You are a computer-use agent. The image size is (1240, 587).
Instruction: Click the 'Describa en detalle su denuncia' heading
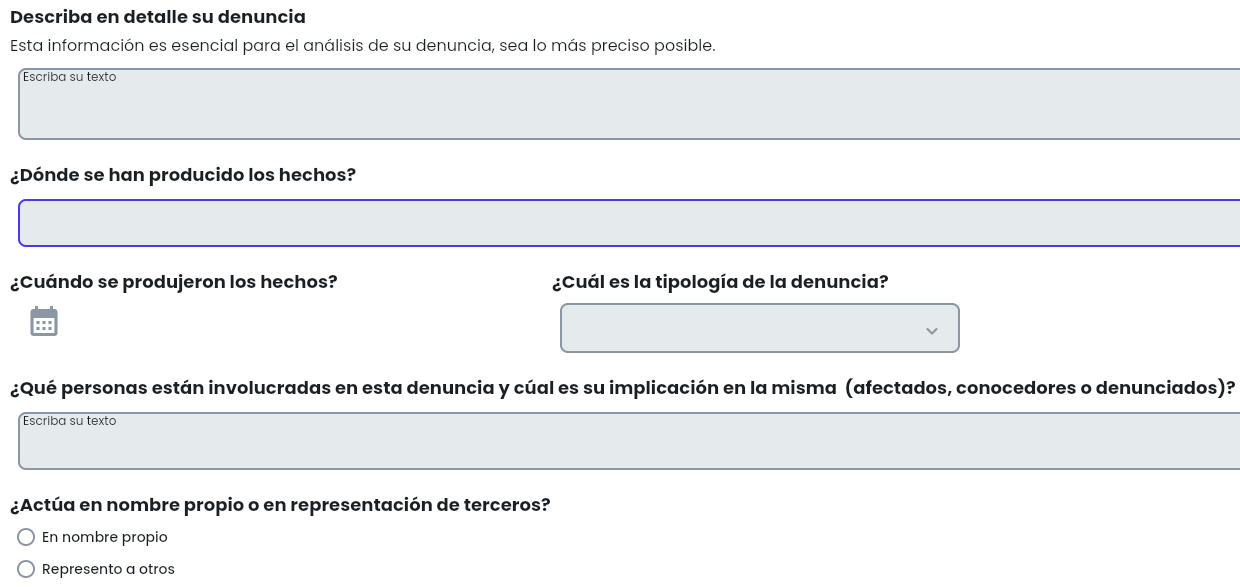click(158, 17)
